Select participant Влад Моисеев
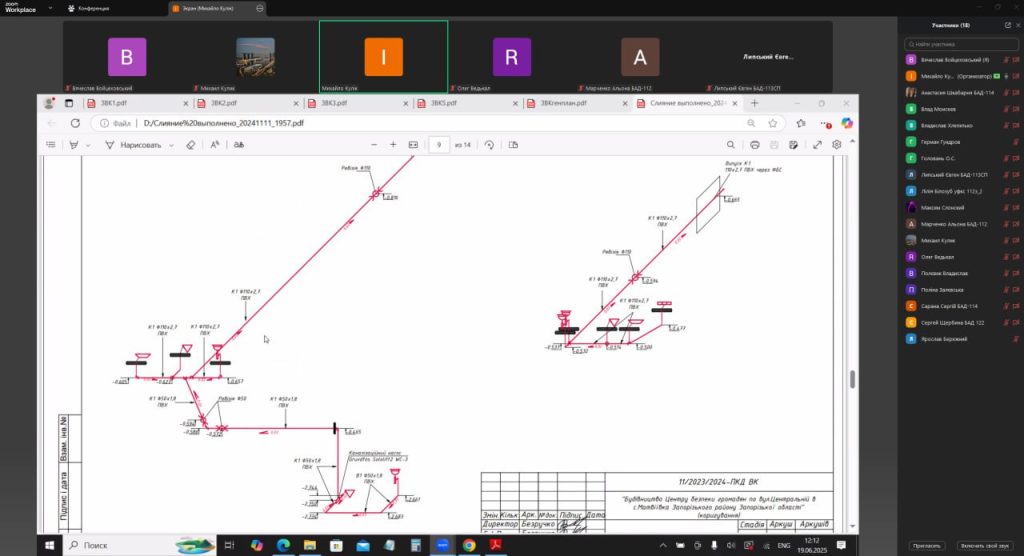Image resolution: width=1024 pixels, height=556 pixels. pos(961,109)
